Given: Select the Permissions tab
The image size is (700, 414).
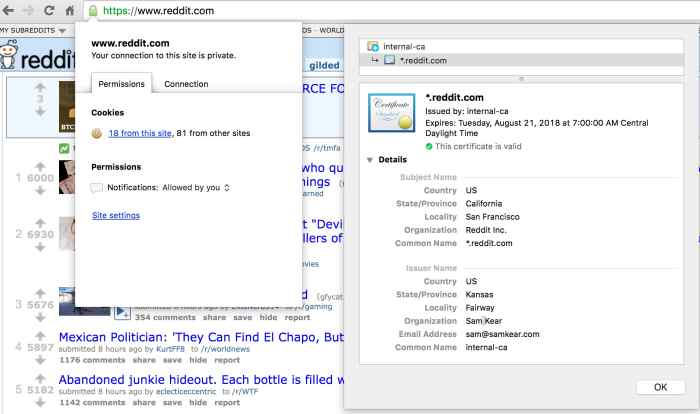Looking at the screenshot, I should [121, 85].
